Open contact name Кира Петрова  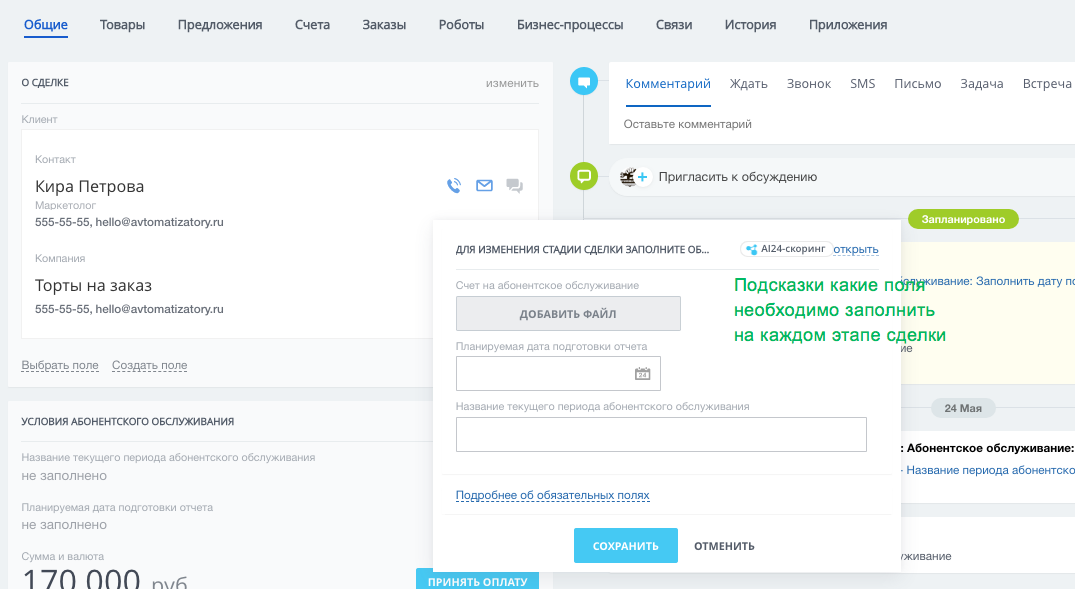coord(90,187)
